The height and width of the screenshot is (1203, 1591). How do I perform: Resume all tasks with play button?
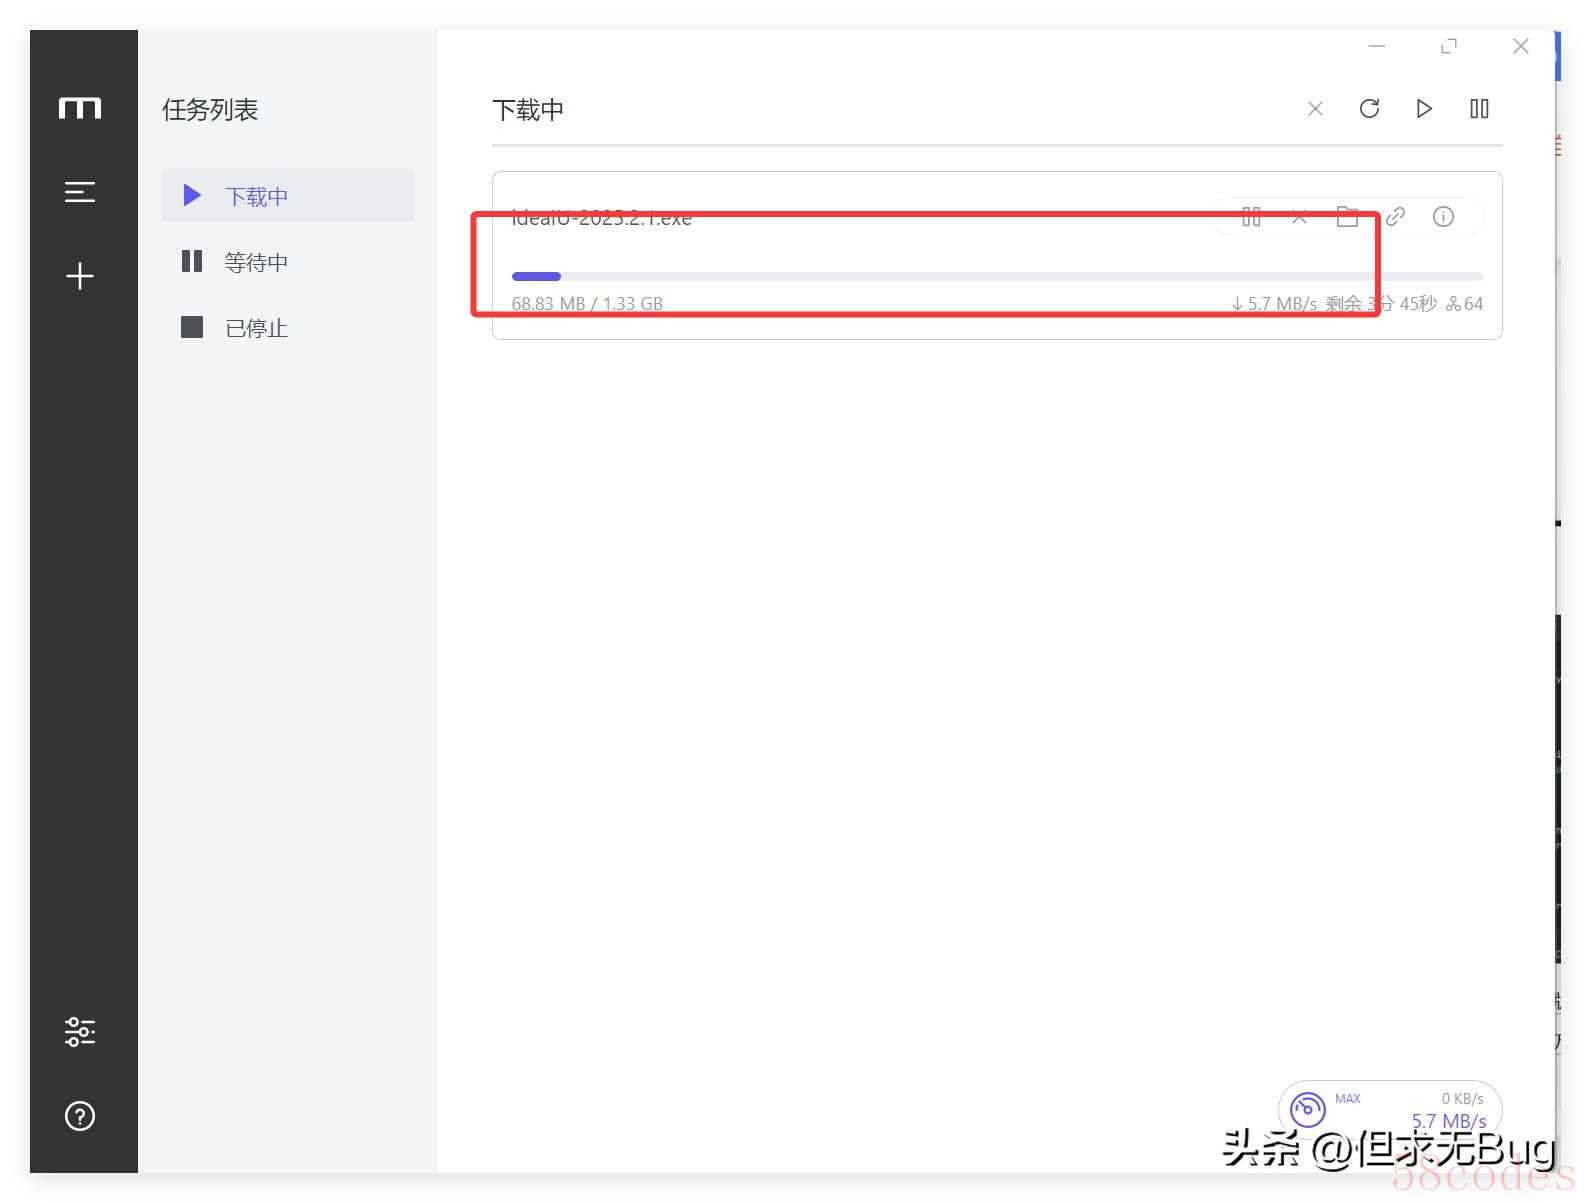point(1424,109)
